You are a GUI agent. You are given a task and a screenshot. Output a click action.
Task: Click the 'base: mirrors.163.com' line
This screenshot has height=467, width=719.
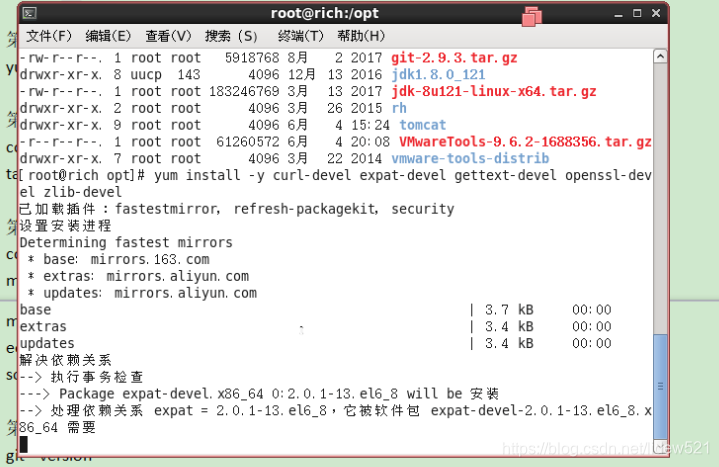(x=118, y=259)
